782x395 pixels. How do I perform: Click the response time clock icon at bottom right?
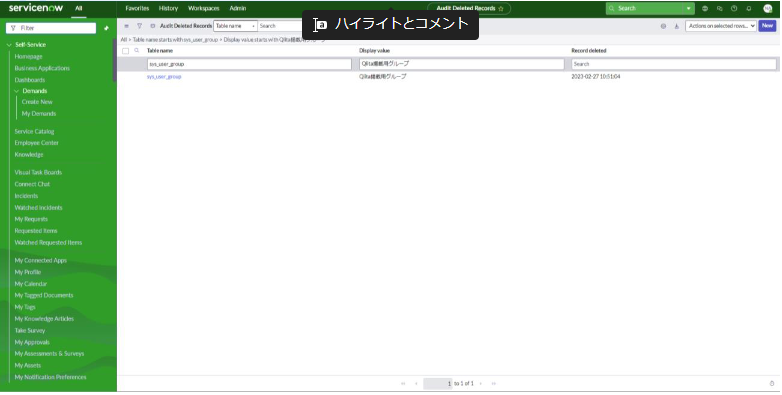pos(772,384)
